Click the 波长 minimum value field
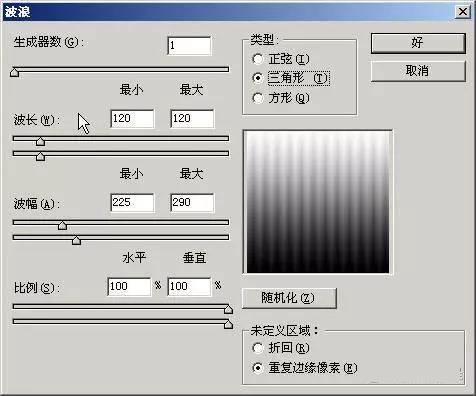476x396 pixels. tap(132, 118)
